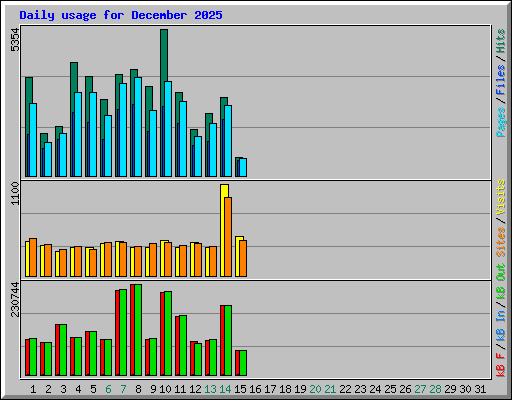This screenshot has width=512, height=400.
Task: Click the 230744 kB axis value
Action: click(x=15, y=299)
